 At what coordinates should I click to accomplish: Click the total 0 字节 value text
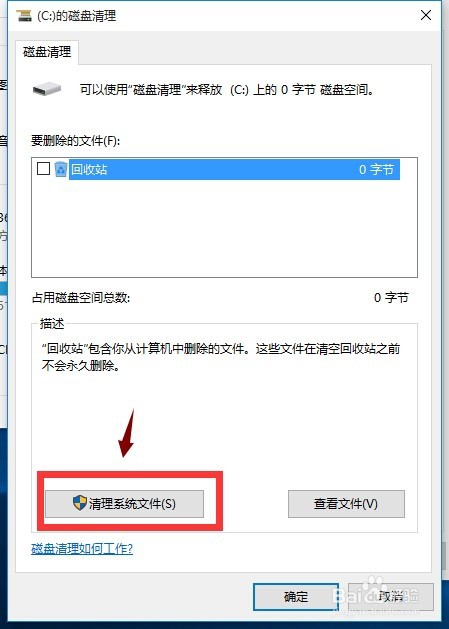[x=391, y=298]
